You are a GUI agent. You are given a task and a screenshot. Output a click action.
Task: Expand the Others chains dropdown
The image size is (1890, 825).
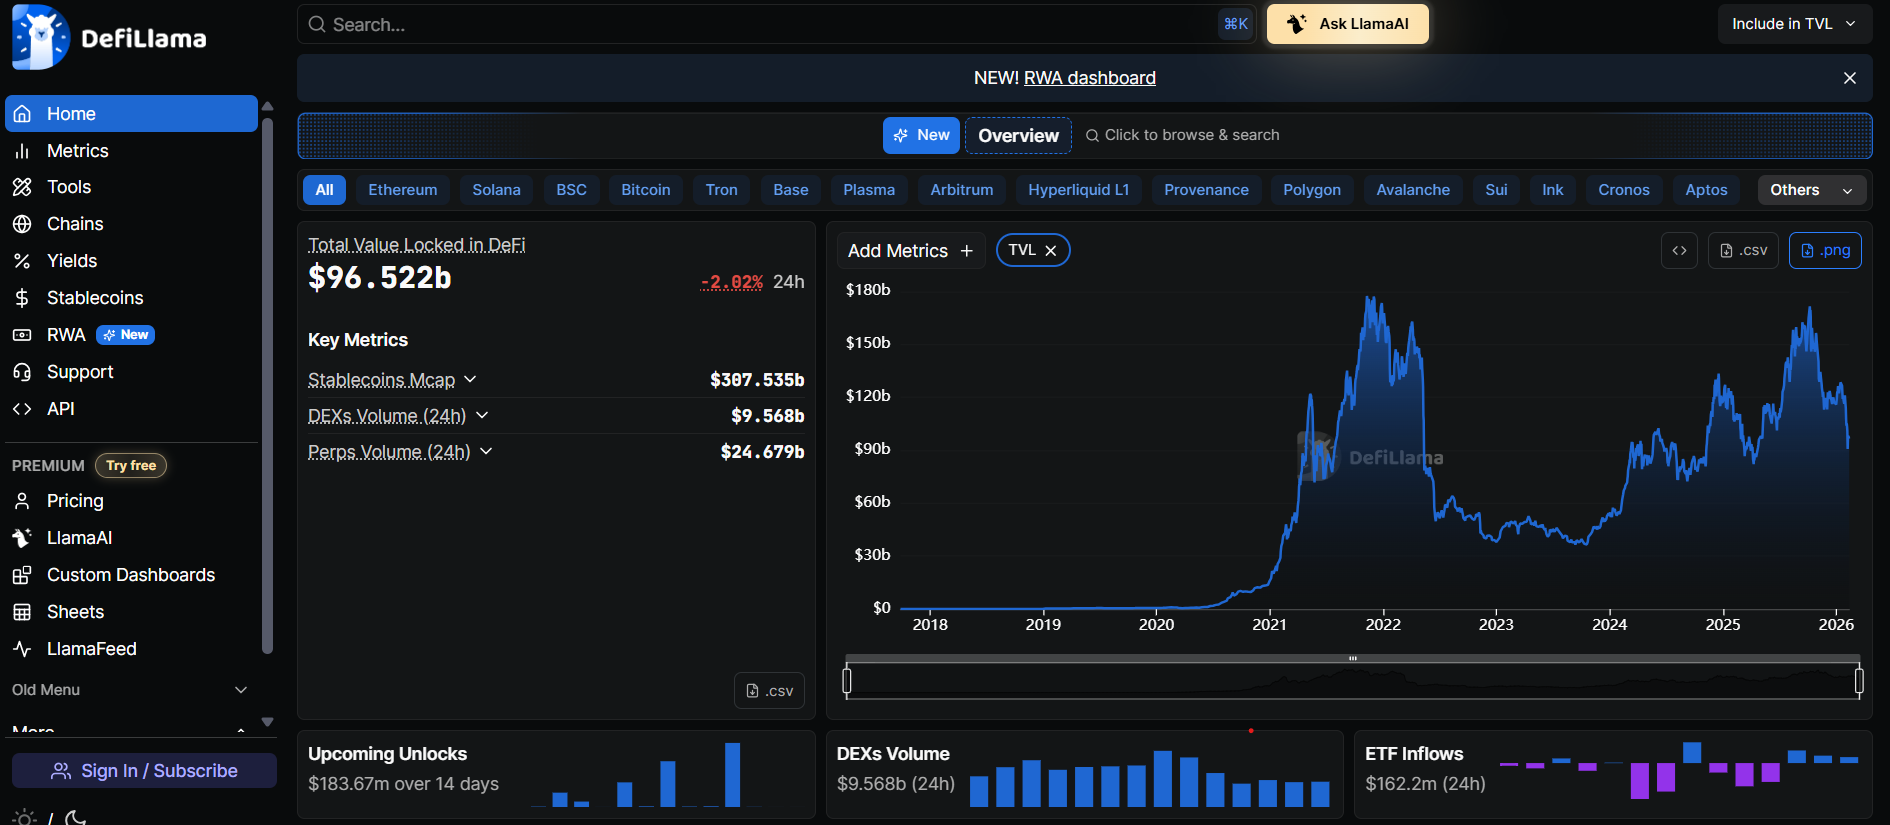pyautogui.click(x=1811, y=190)
